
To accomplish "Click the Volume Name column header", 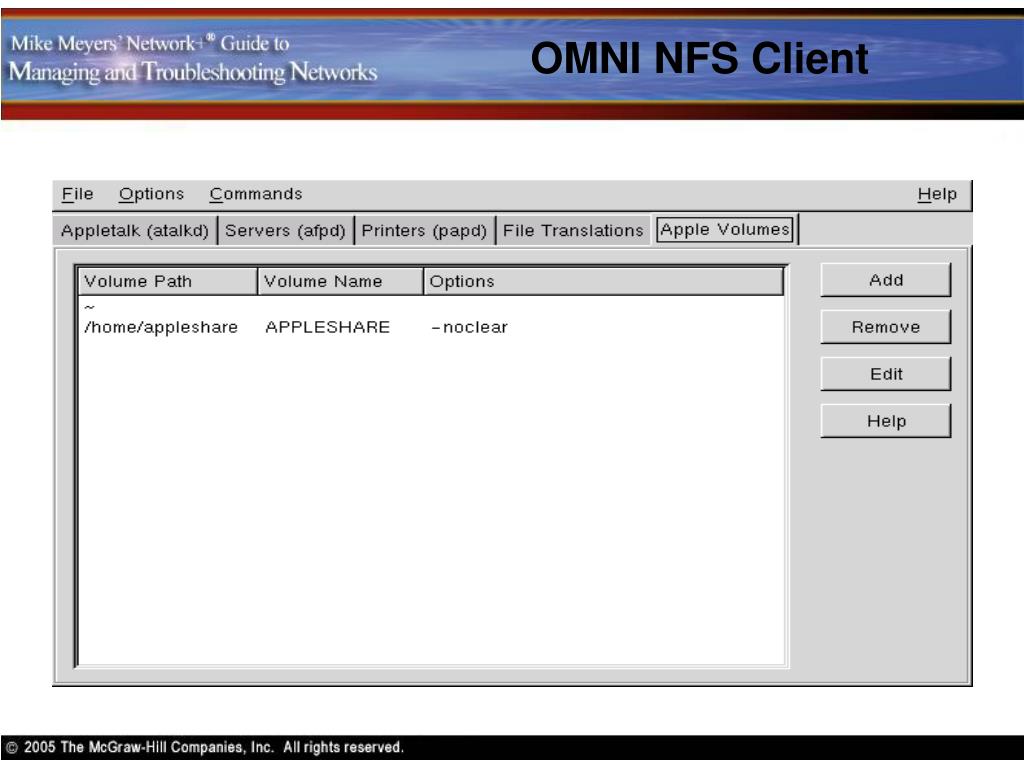I will tap(340, 281).
